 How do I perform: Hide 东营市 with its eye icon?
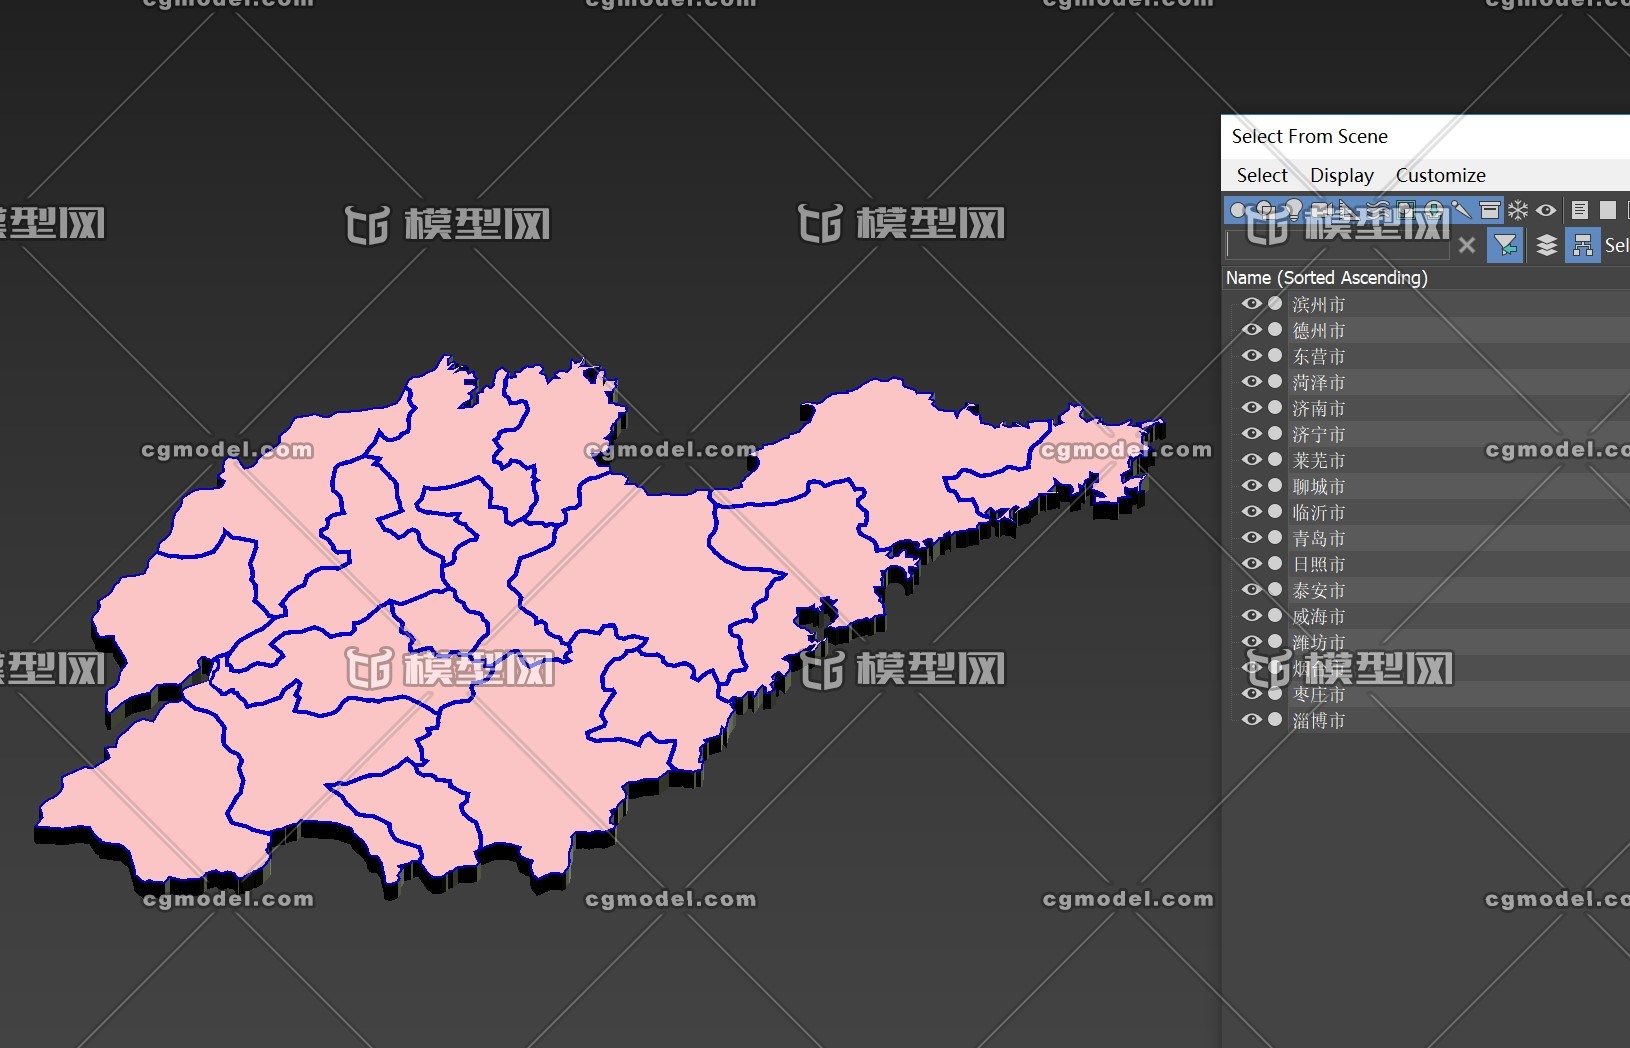[1251, 355]
